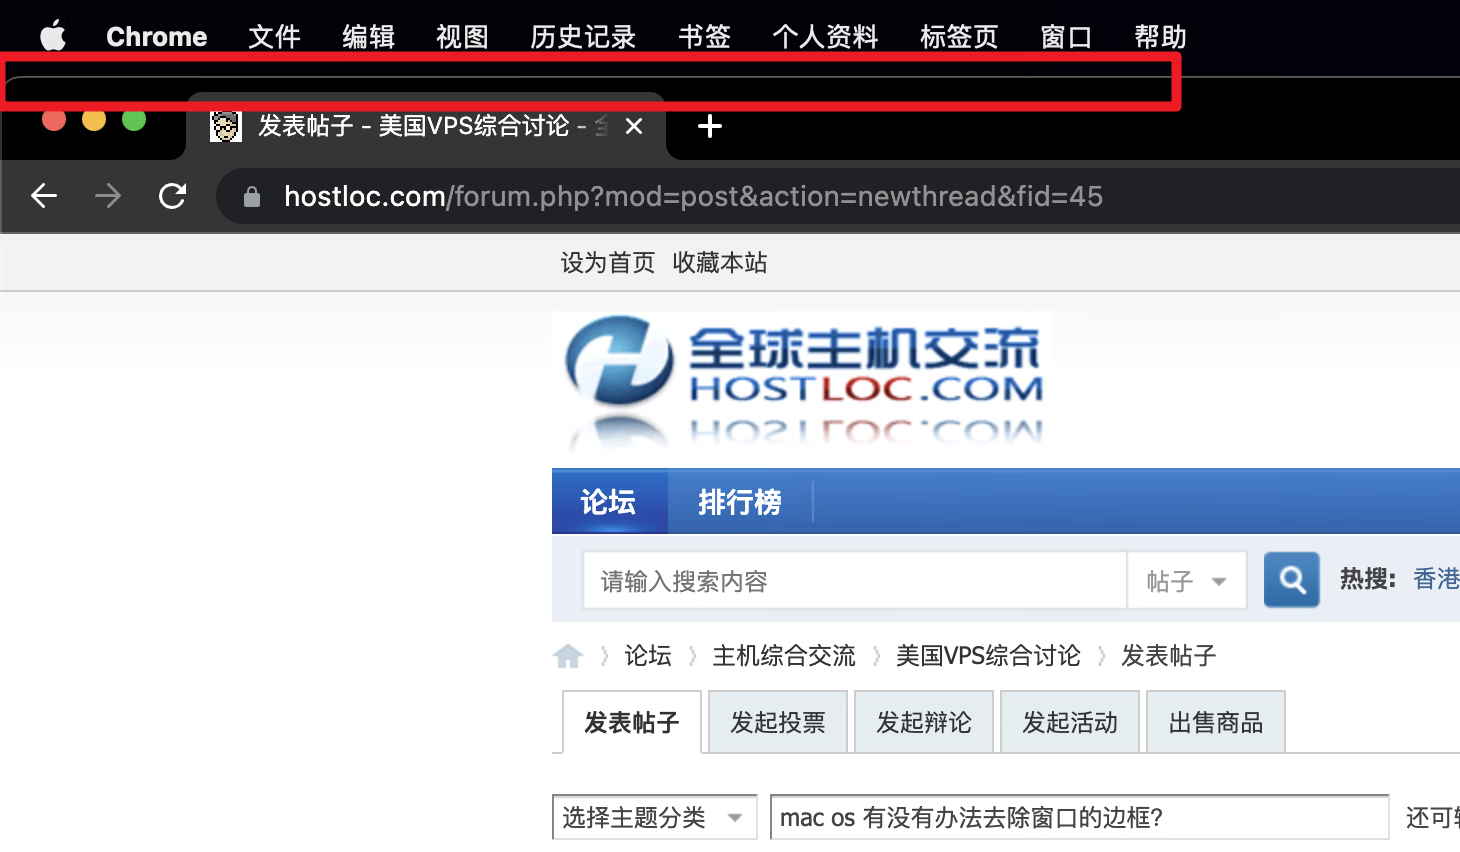Open a new tab with plus button
1460x852 pixels.
(709, 126)
